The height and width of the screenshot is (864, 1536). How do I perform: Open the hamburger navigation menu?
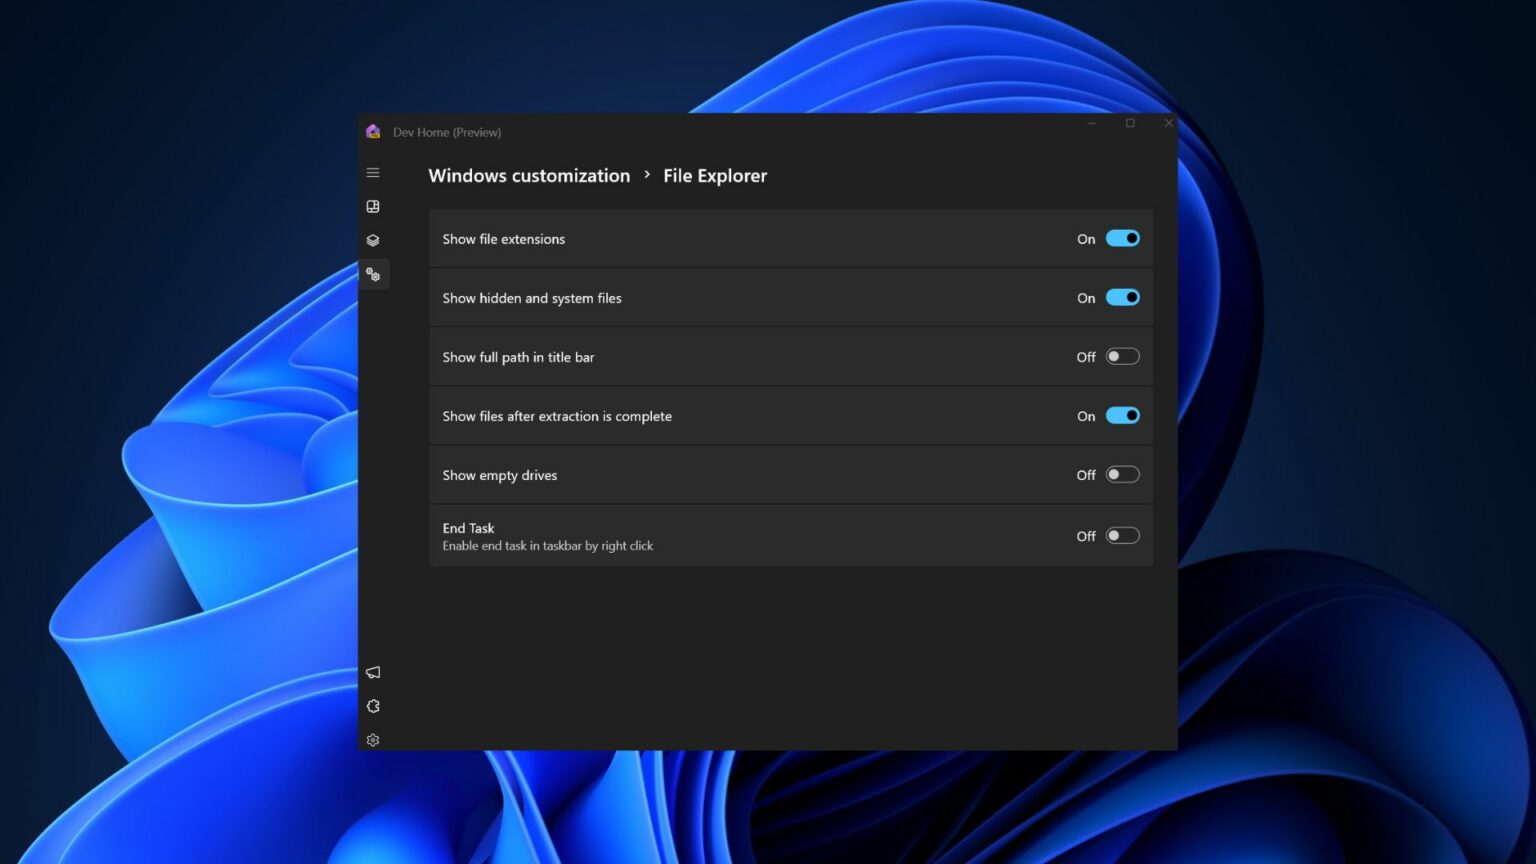[x=373, y=172]
